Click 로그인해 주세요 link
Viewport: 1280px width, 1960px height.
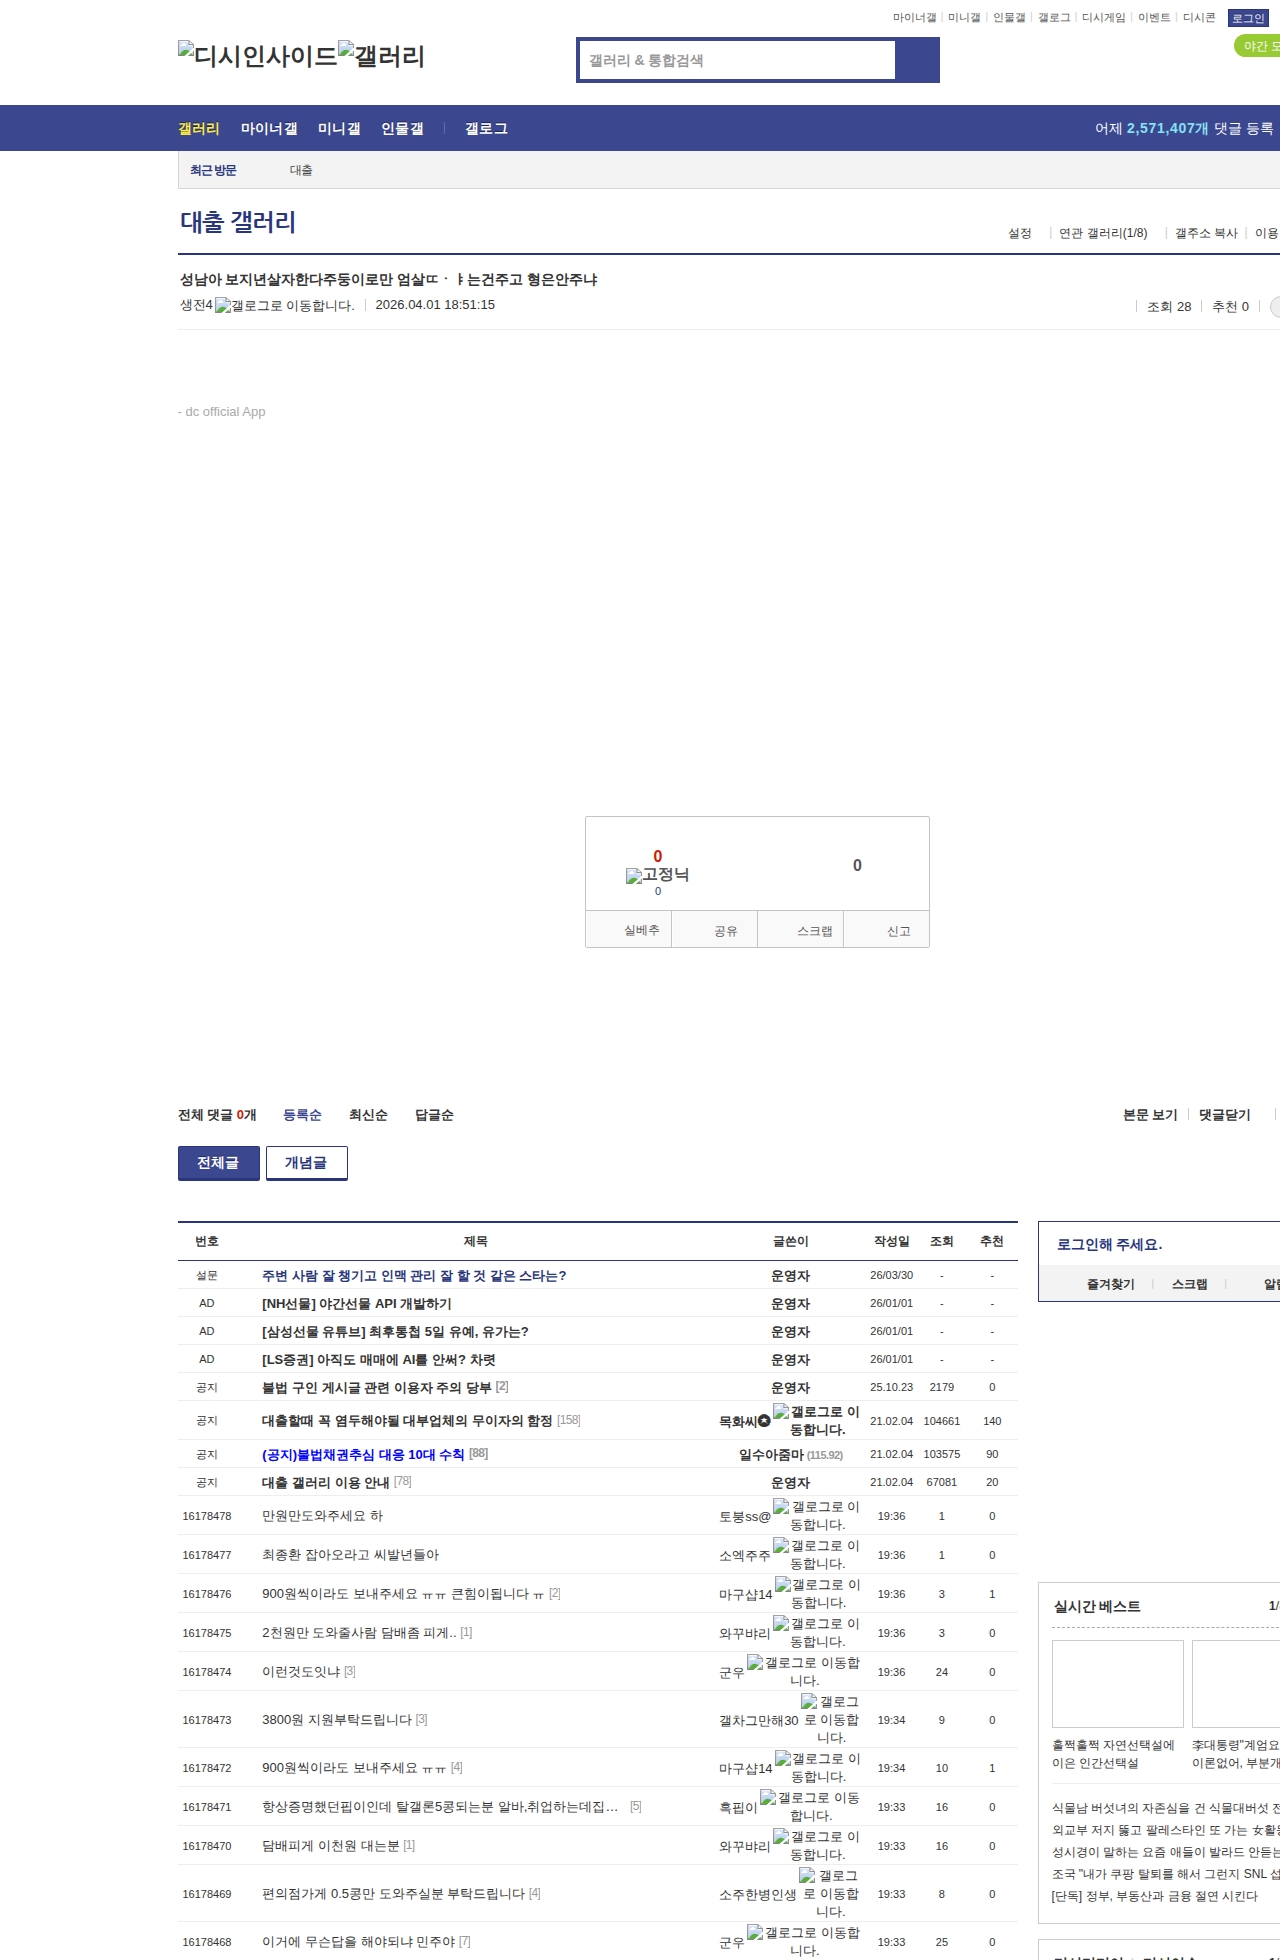point(1109,1244)
